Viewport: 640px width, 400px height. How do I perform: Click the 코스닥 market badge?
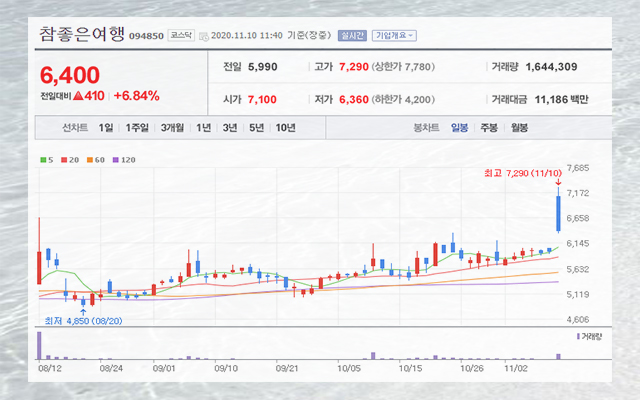click(x=181, y=36)
